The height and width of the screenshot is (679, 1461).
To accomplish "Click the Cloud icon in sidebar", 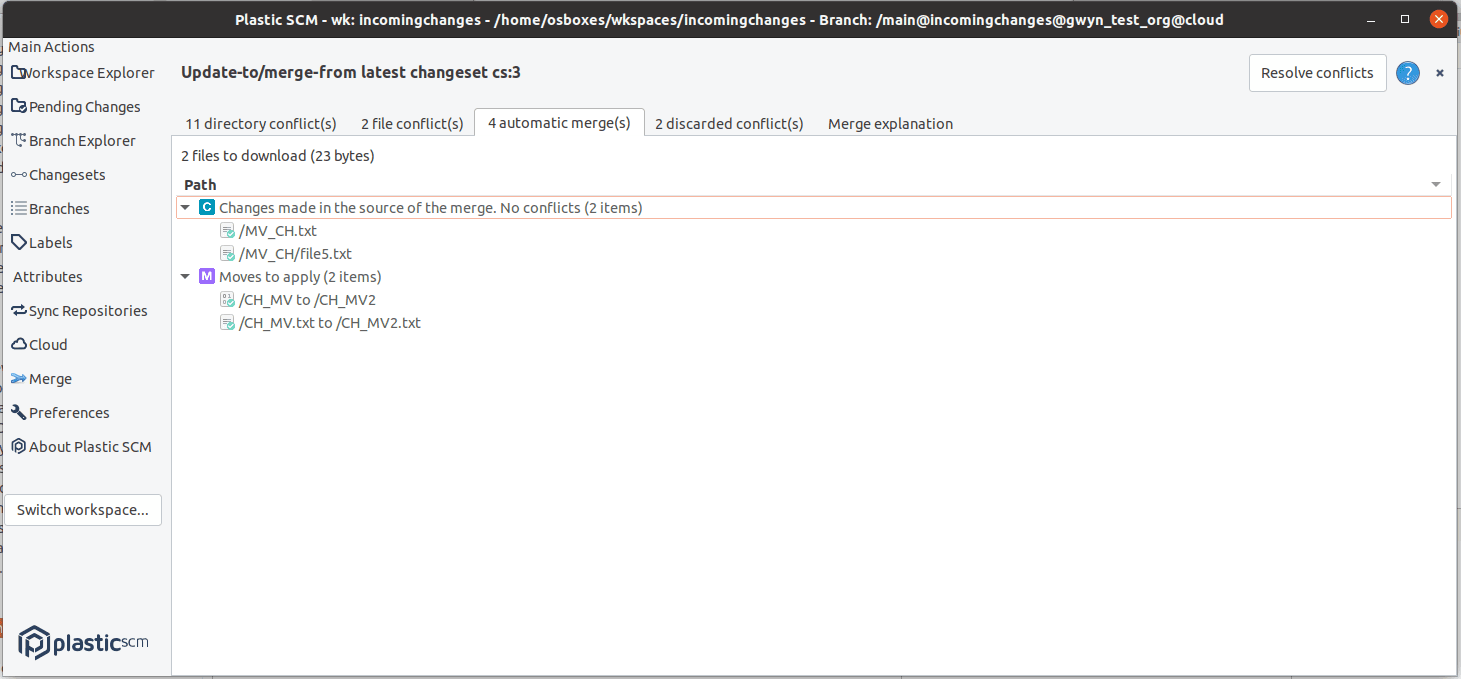I will (19, 345).
